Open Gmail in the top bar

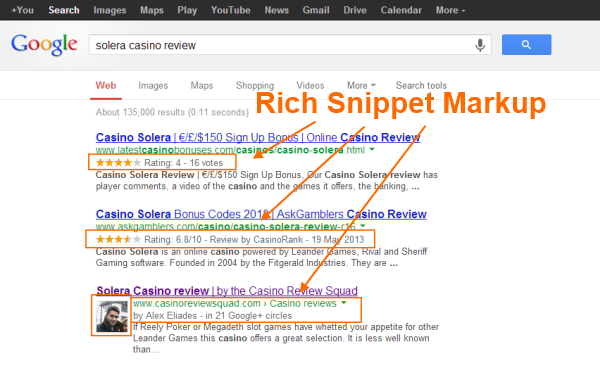pyautogui.click(x=316, y=10)
